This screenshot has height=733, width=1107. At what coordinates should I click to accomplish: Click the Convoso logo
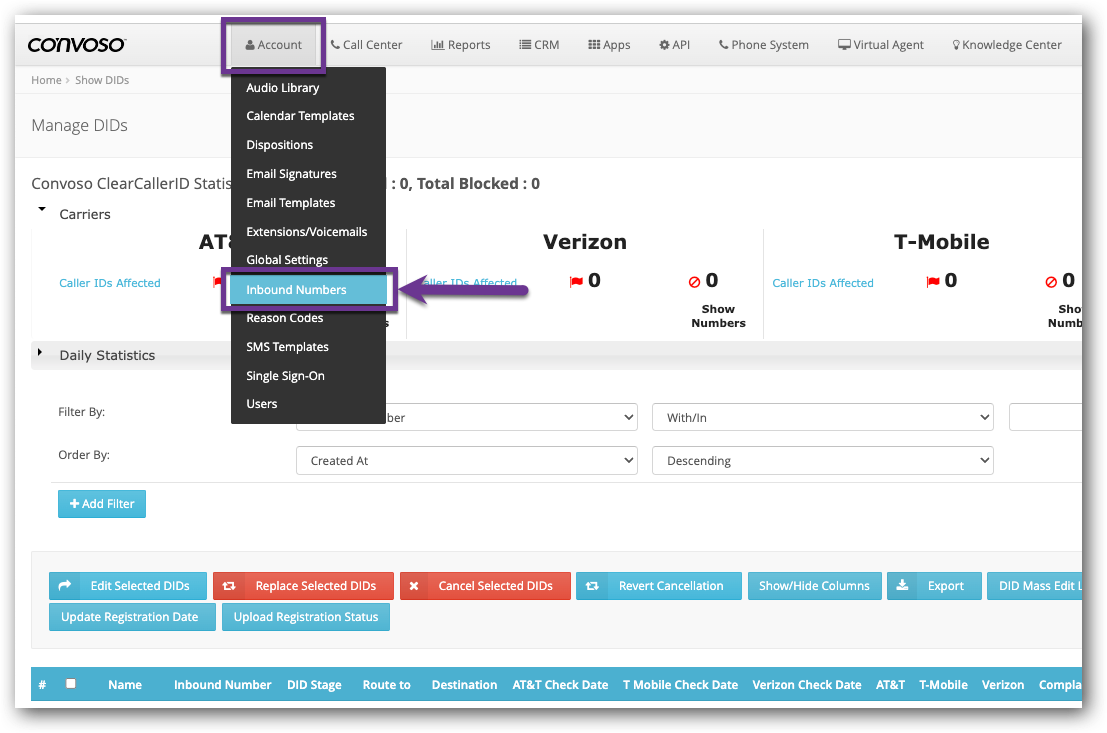click(x=76, y=44)
